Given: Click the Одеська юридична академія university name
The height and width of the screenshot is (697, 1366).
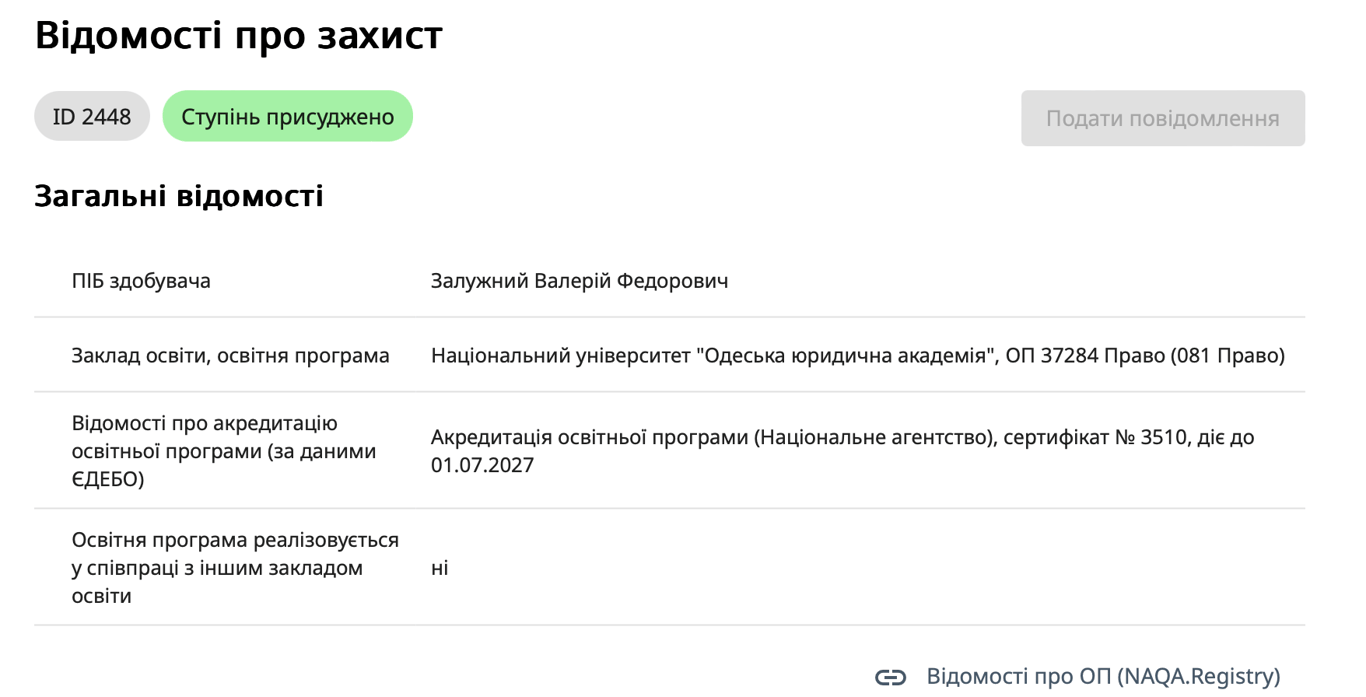Looking at the screenshot, I should tap(841, 356).
